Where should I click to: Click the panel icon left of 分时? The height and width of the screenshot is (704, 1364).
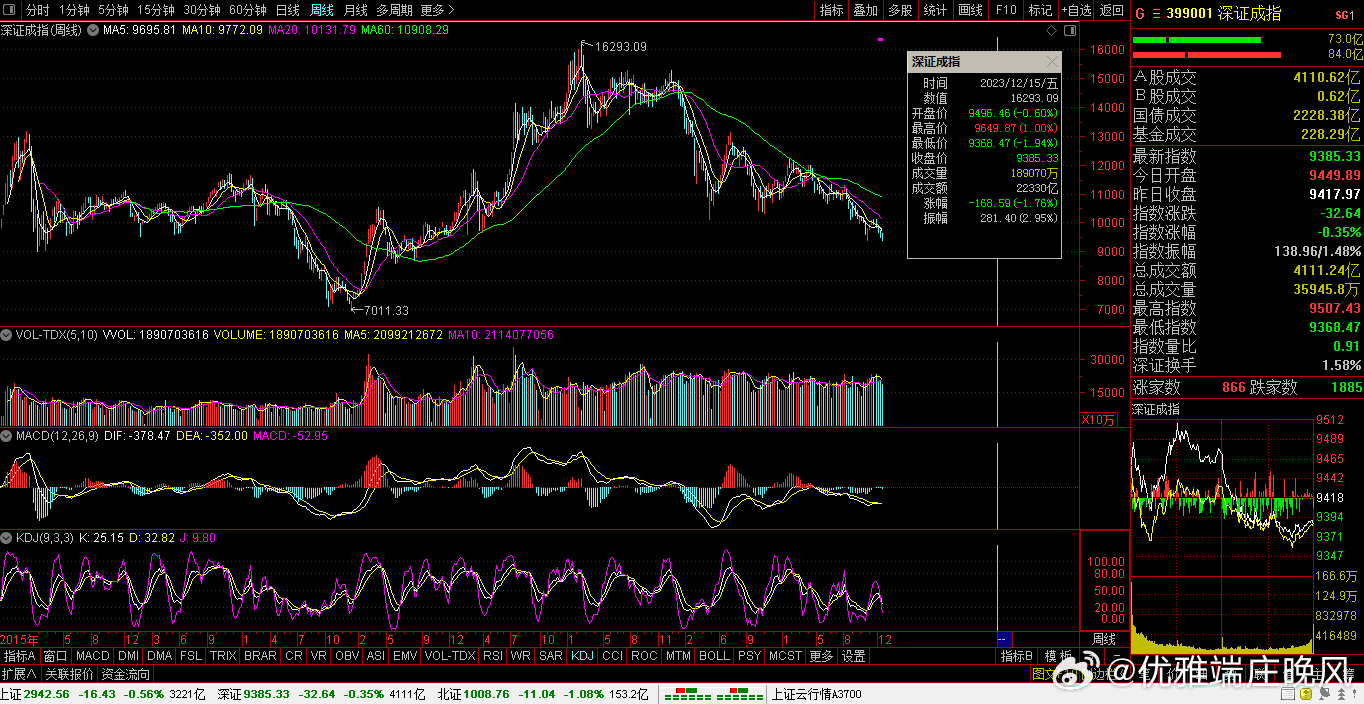pos(9,10)
